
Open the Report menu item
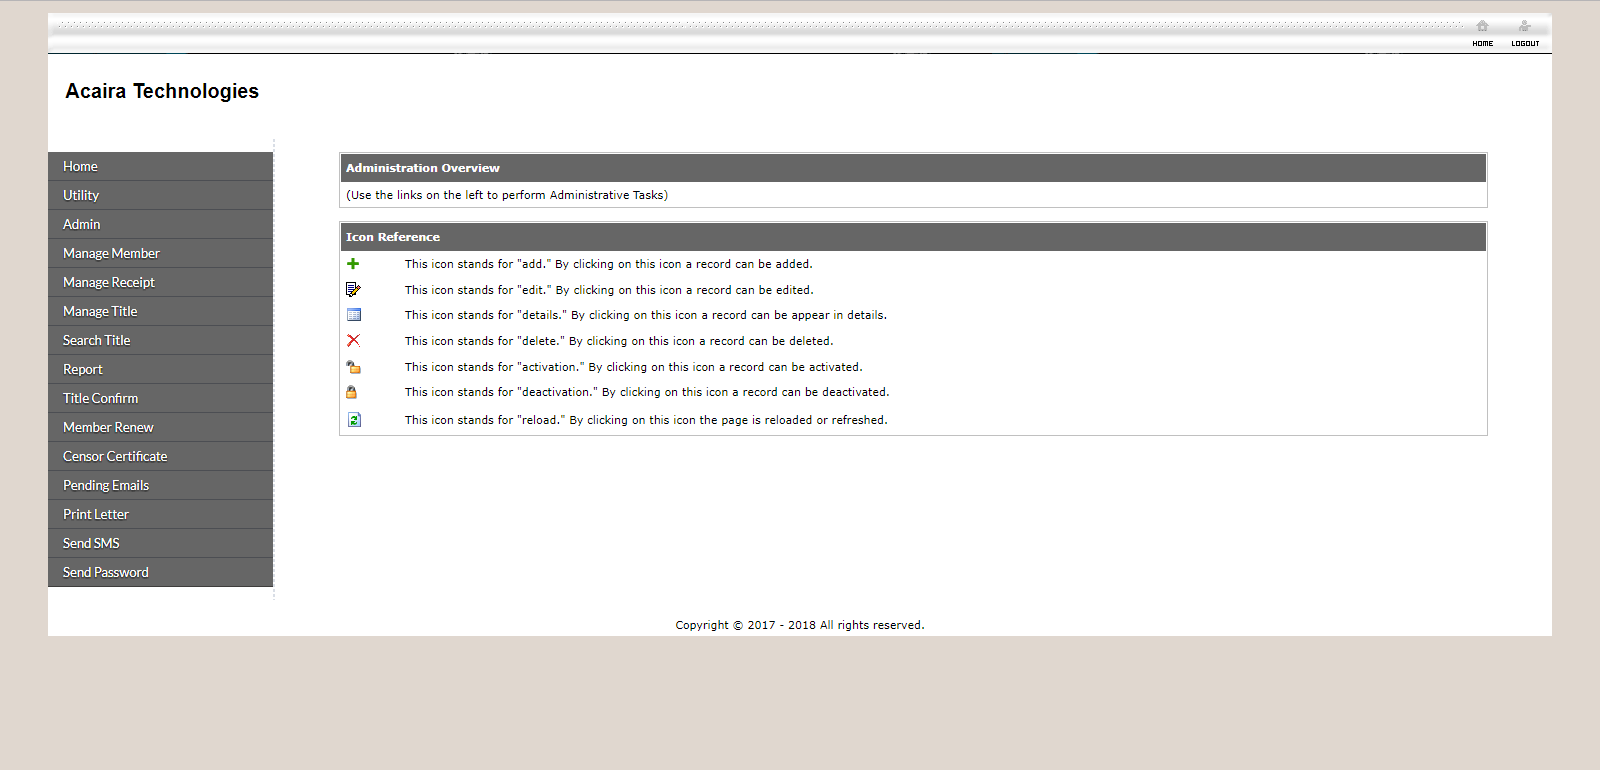coord(83,369)
